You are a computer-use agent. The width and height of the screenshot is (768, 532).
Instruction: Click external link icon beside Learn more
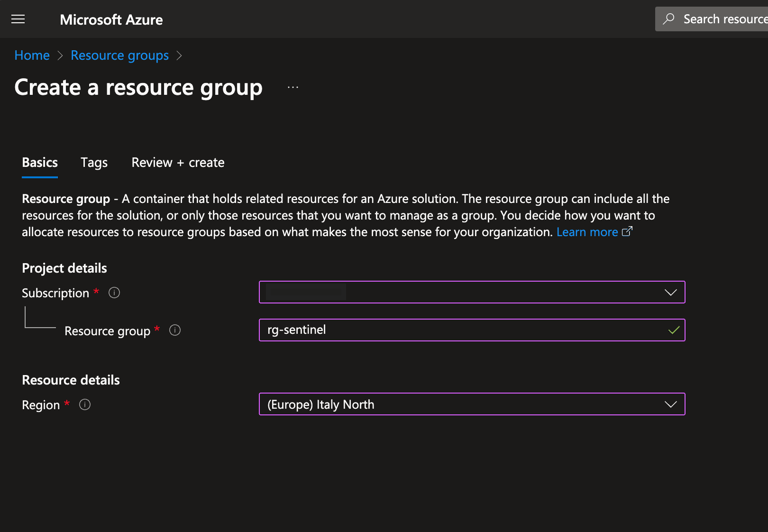click(627, 231)
